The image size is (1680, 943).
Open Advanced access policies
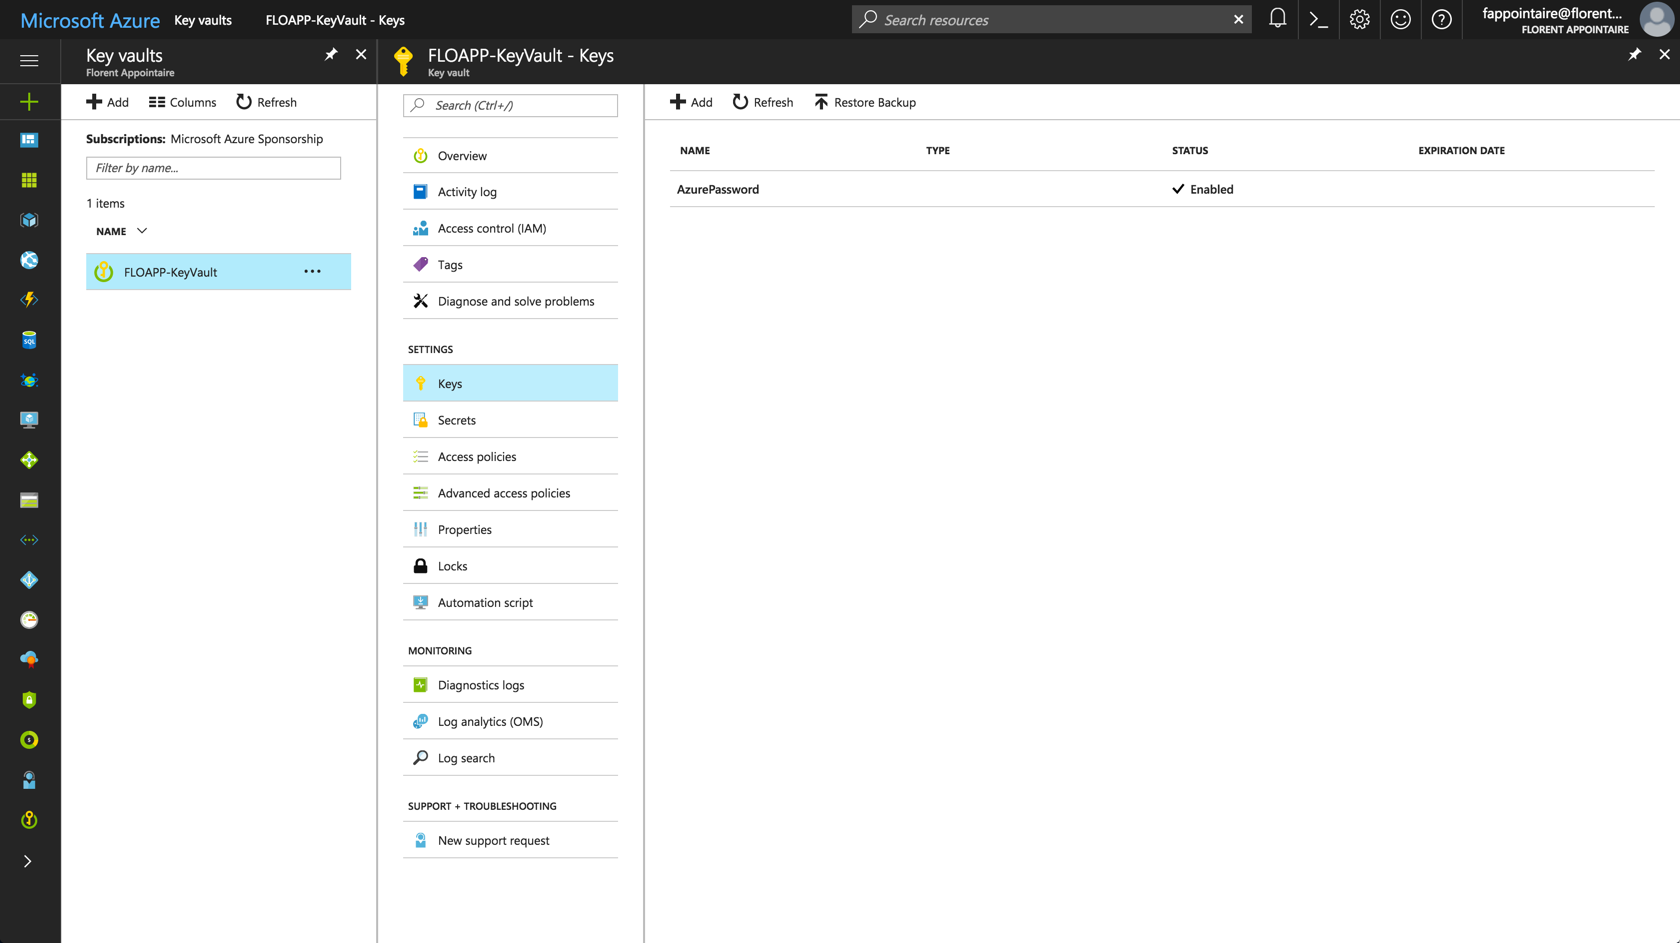point(510,493)
